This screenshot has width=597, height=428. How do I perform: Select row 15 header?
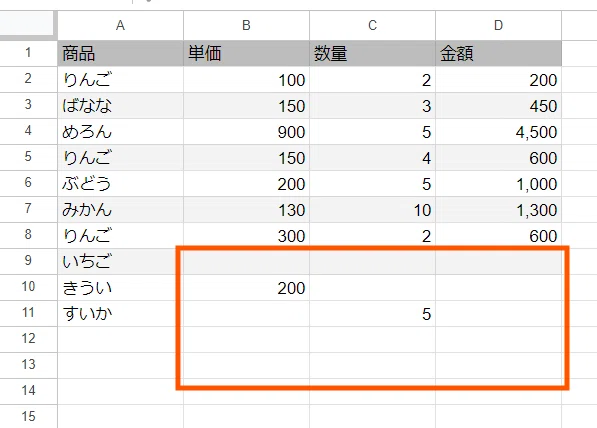(28, 416)
